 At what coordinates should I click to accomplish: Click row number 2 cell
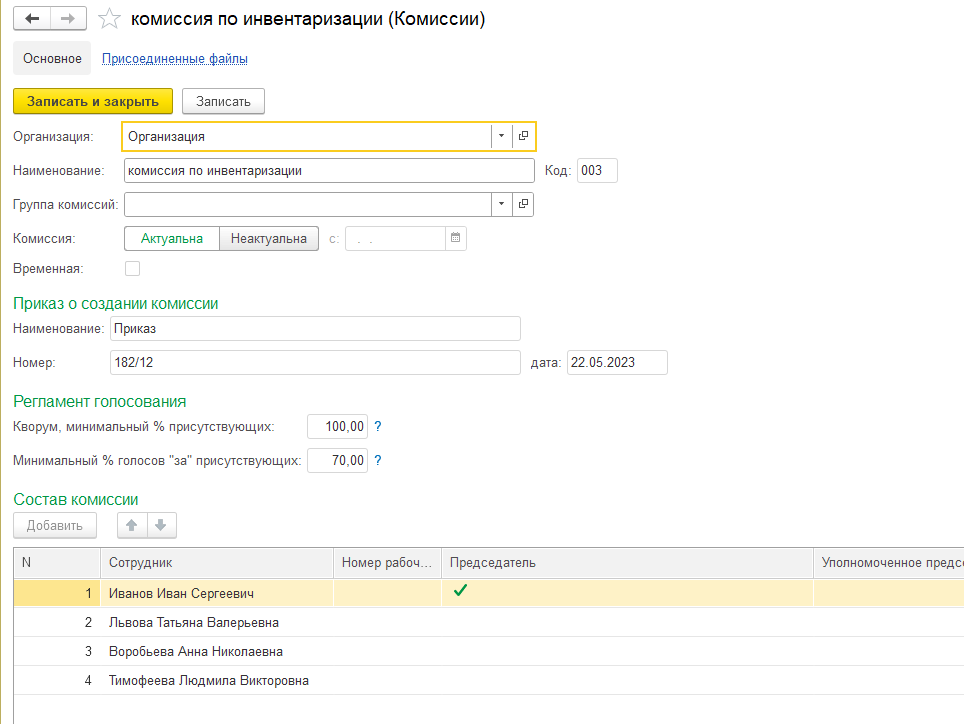[x=57, y=622]
